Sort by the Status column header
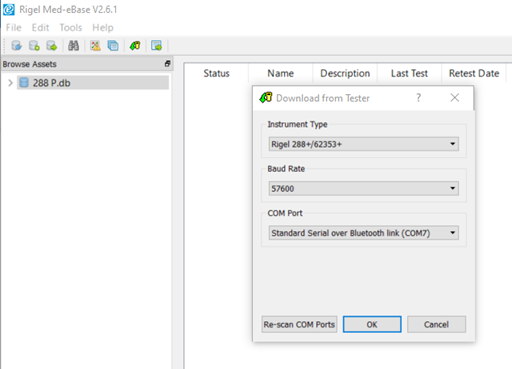The width and height of the screenshot is (512, 369). pyautogui.click(x=216, y=73)
